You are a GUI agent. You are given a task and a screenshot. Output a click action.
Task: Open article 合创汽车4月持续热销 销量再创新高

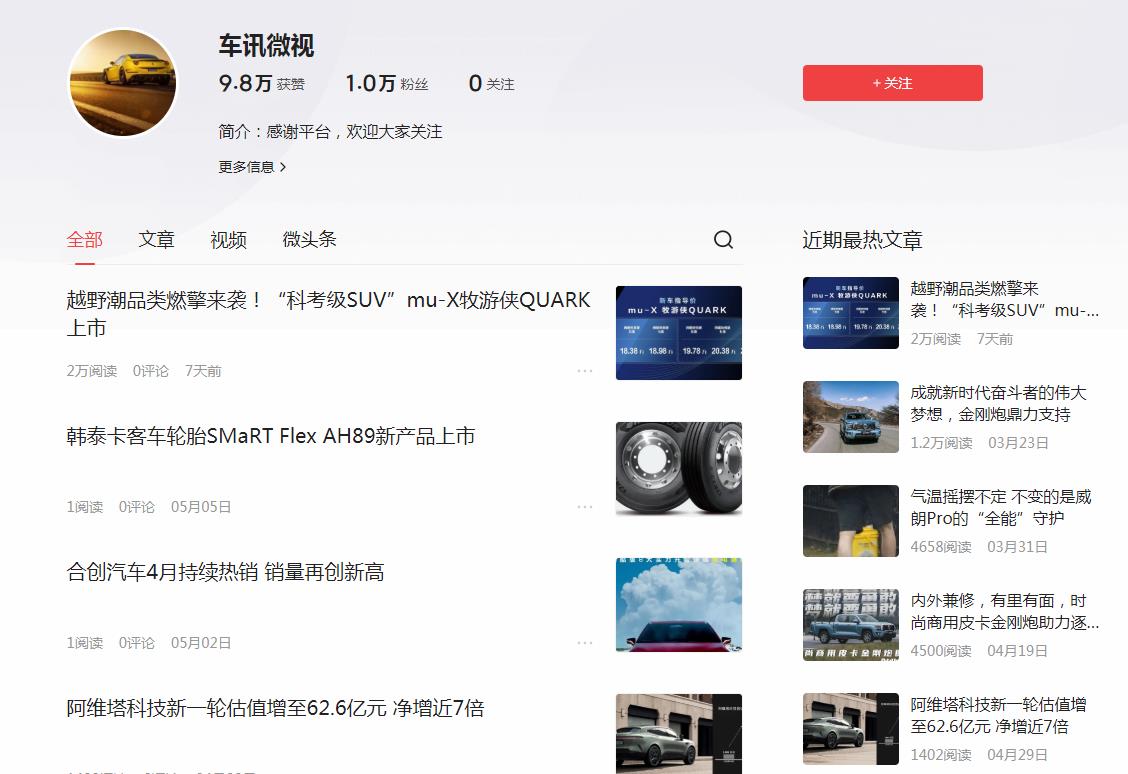[x=225, y=572]
